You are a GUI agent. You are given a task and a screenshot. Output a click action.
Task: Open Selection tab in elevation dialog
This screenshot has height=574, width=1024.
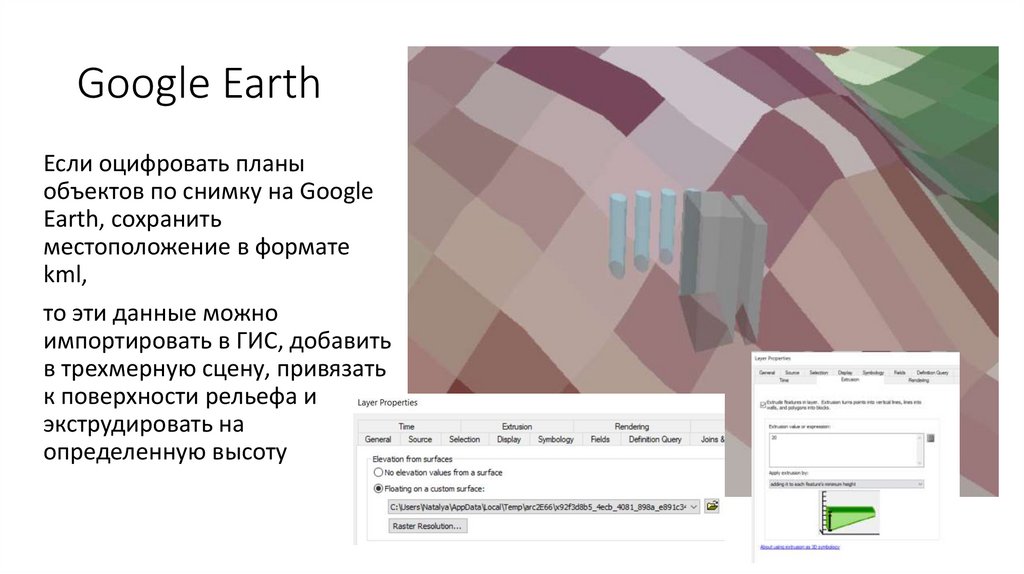pos(464,439)
